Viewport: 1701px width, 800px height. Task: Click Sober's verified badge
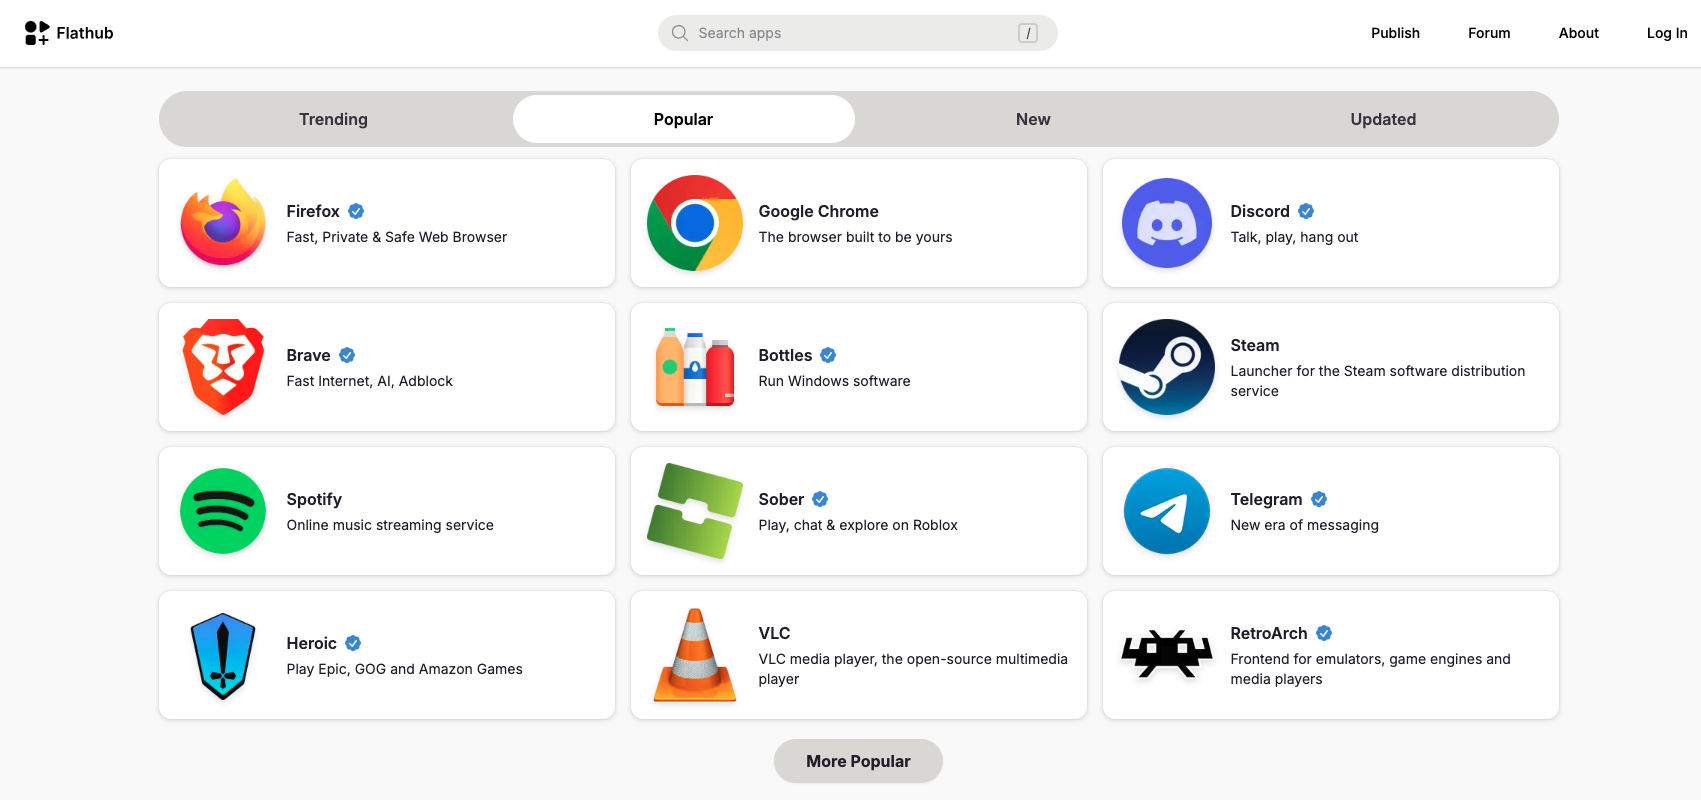(x=820, y=499)
